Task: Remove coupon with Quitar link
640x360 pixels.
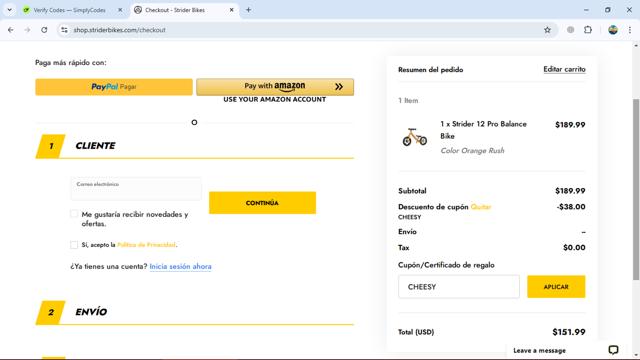Action: pyautogui.click(x=480, y=207)
